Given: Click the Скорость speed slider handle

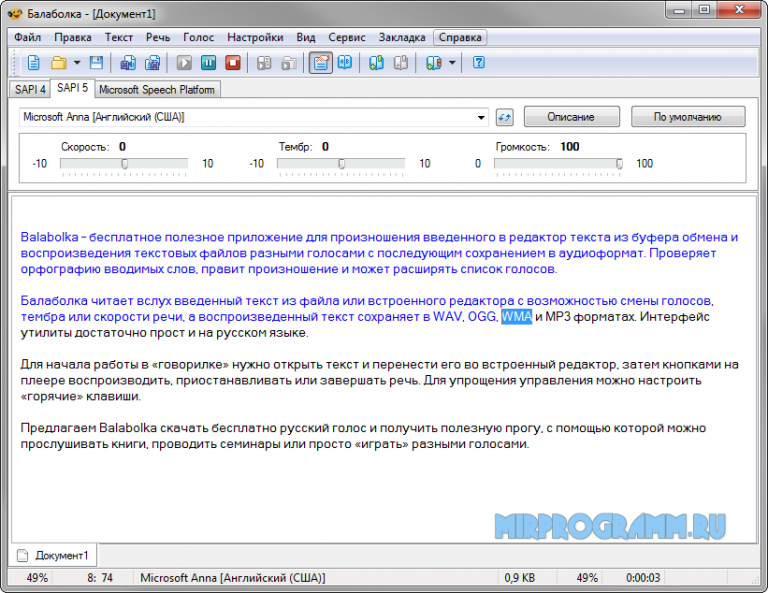Looking at the screenshot, I should [124, 164].
